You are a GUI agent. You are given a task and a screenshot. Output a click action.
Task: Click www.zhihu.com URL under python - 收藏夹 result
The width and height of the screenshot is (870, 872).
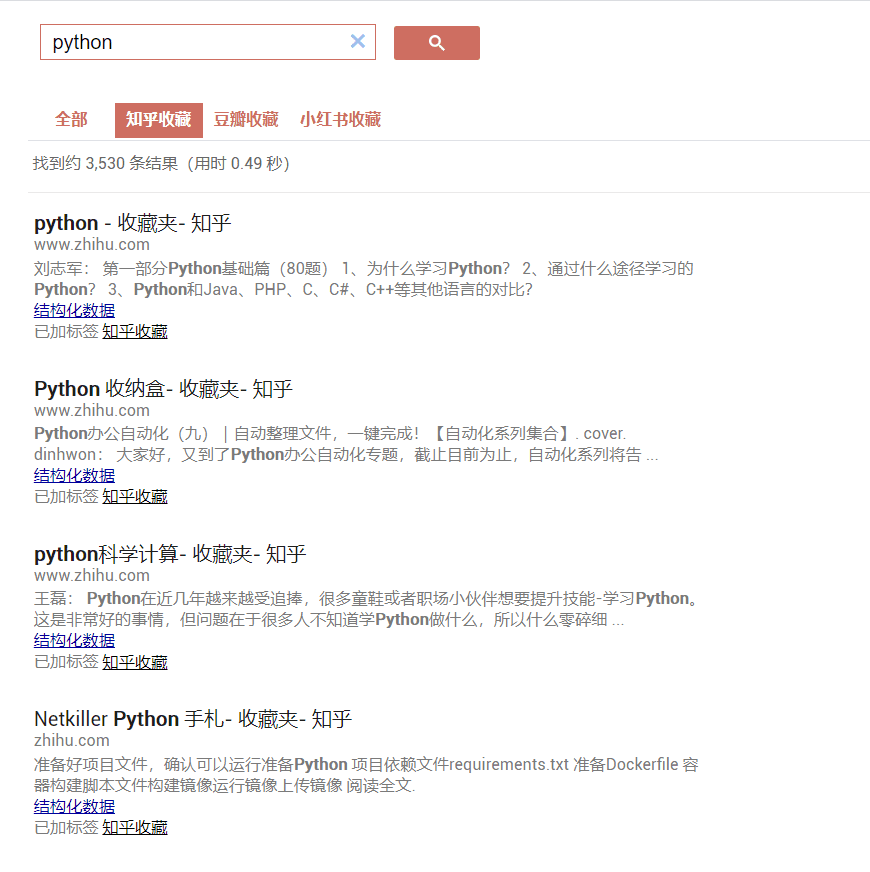92,245
